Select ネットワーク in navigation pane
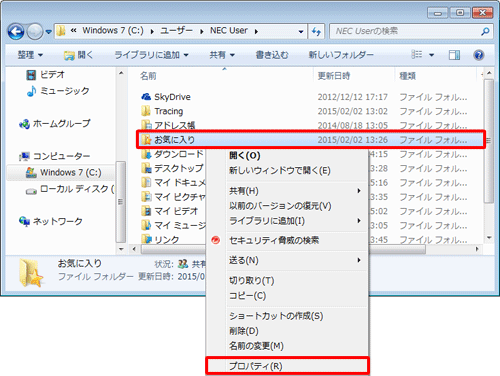 [x=51, y=221]
